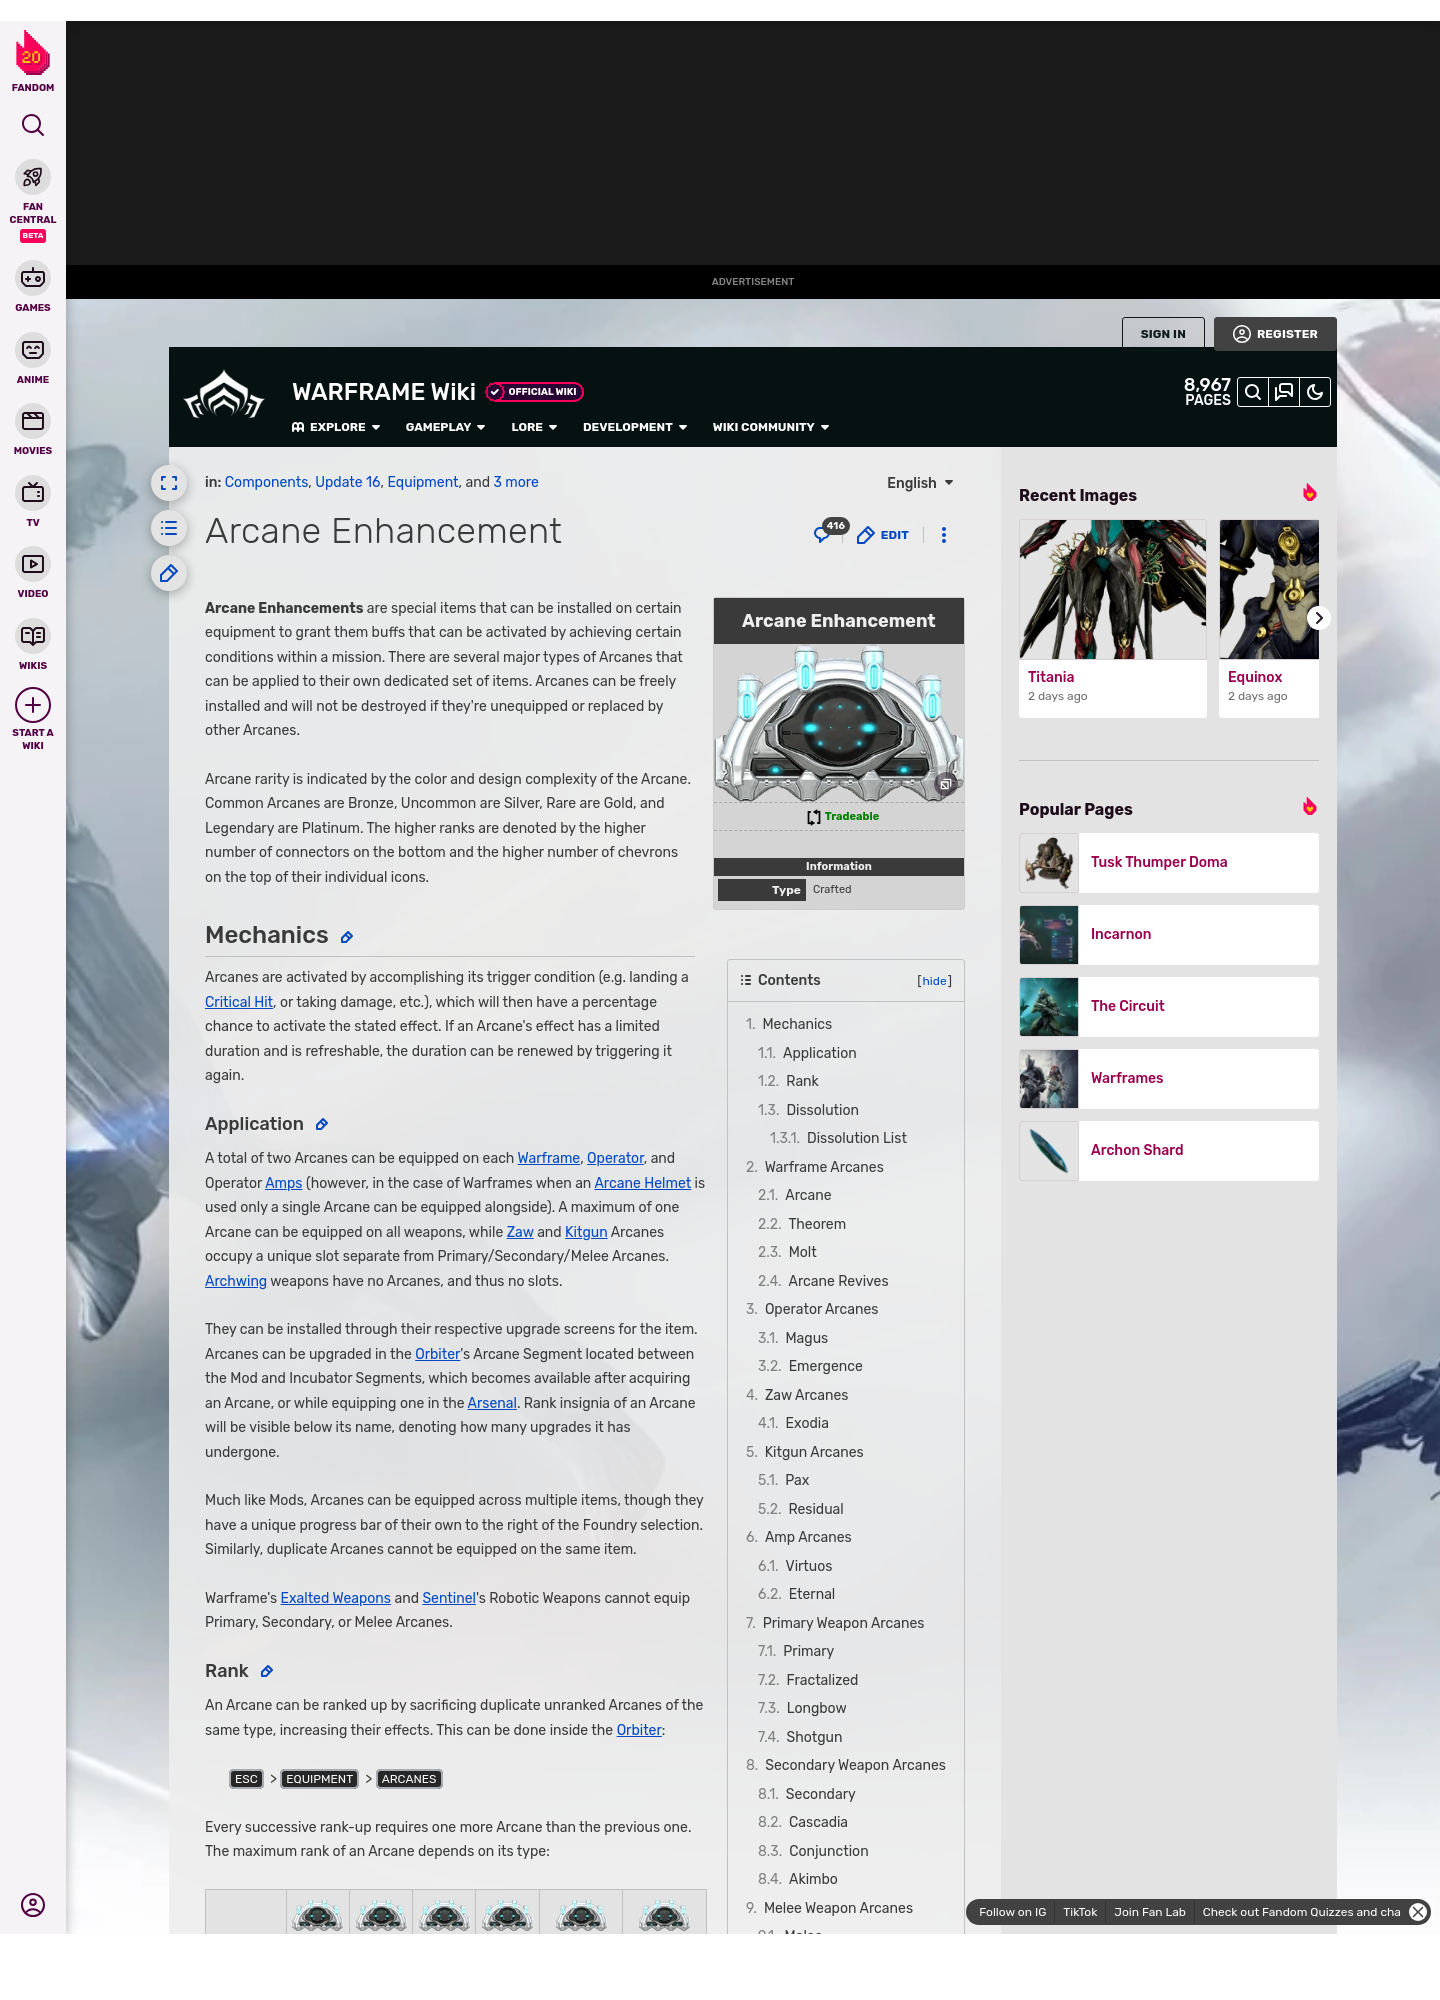Follow Fandom on IG
Screen dimensions: 1440x2000
point(1013,1912)
